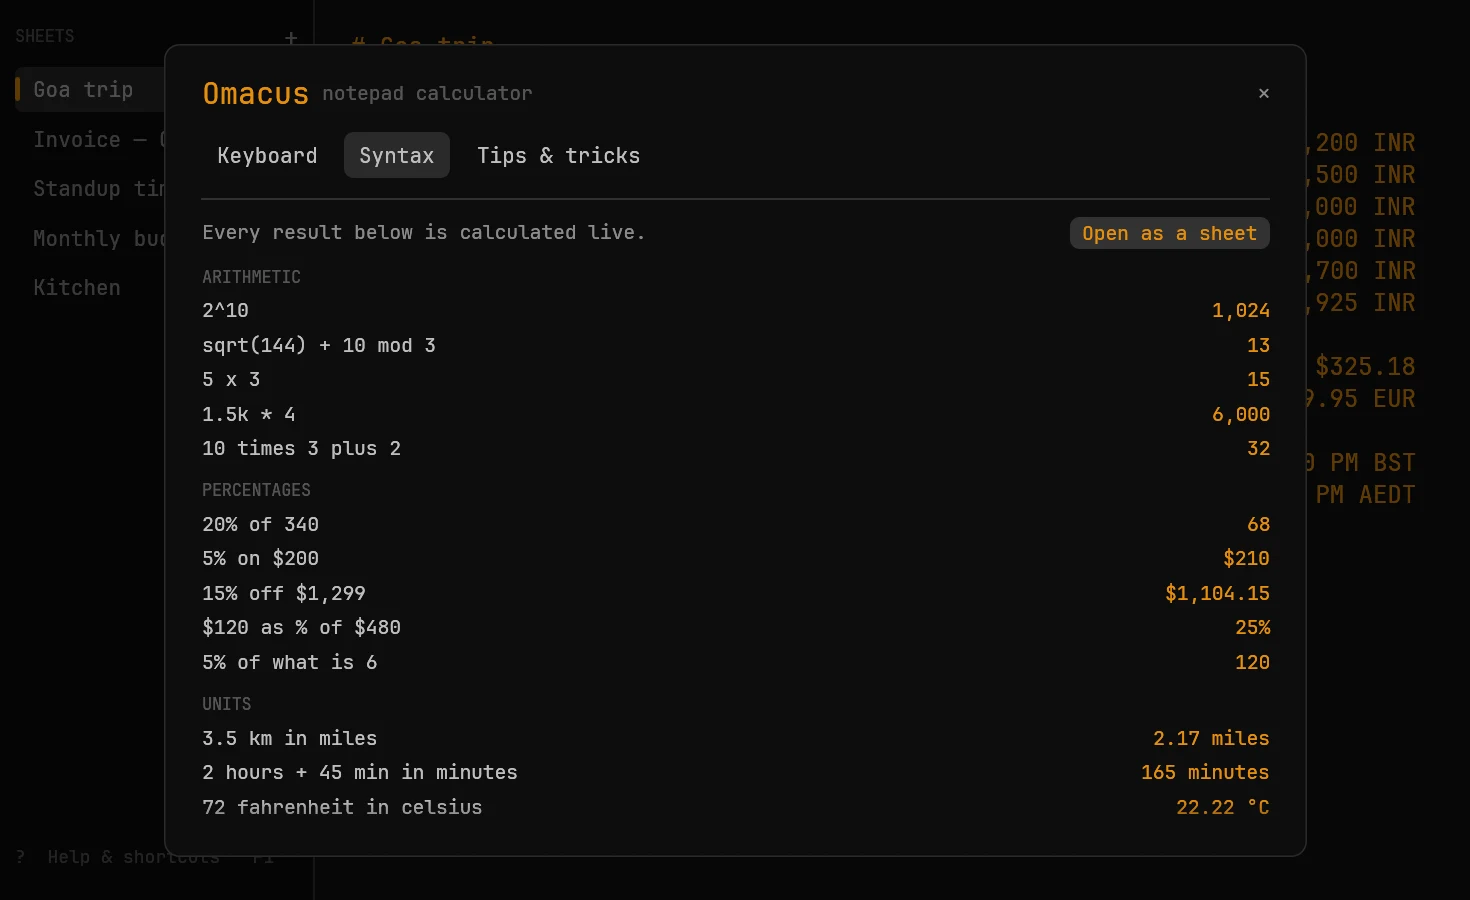Image resolution: width=1470 pixels, height=900 pixels.
Task: Select the Syntax tab
Action: (397, 155)
